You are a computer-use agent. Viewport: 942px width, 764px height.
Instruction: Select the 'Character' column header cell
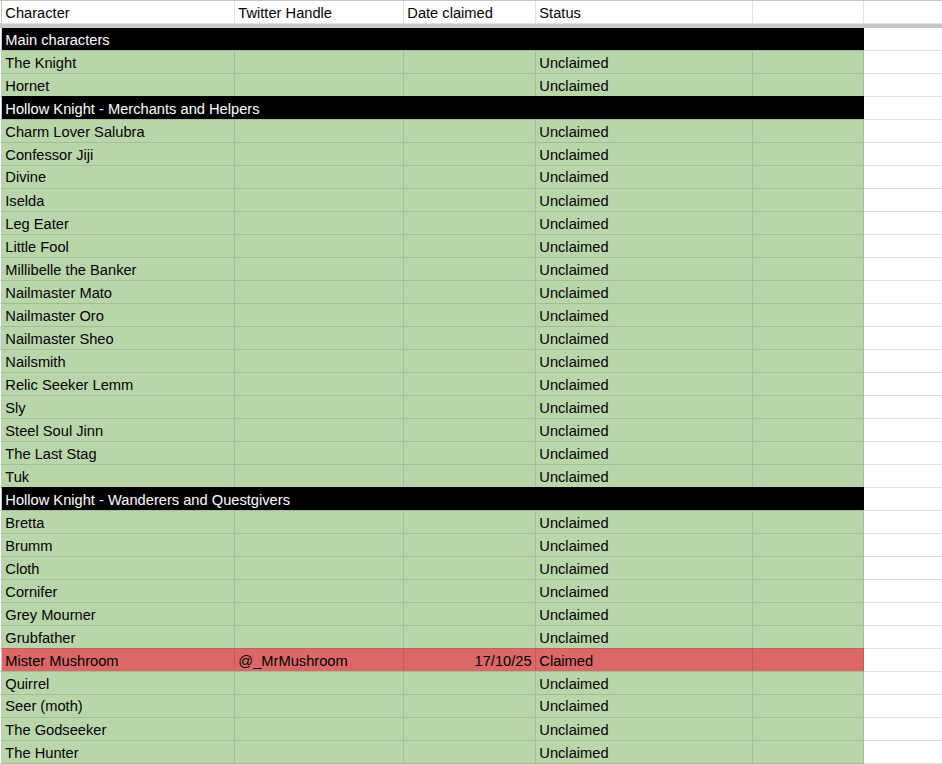pyautogui.click(x=118, y=13)
